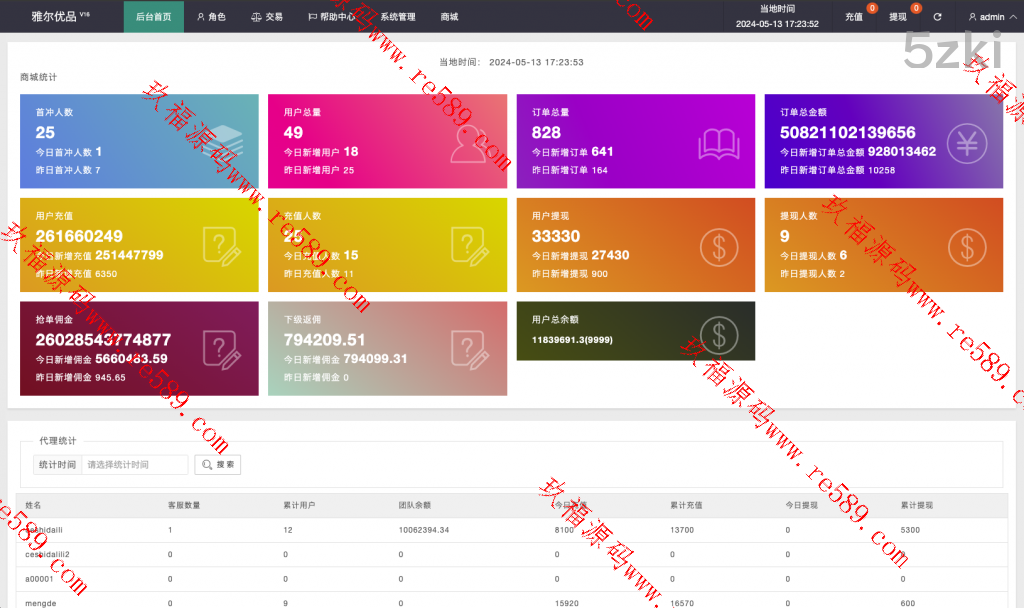Image resolution: width=1024 pixels, height=608 pixels.
Task: Open the 角色 menu
Action: point(211,17)
